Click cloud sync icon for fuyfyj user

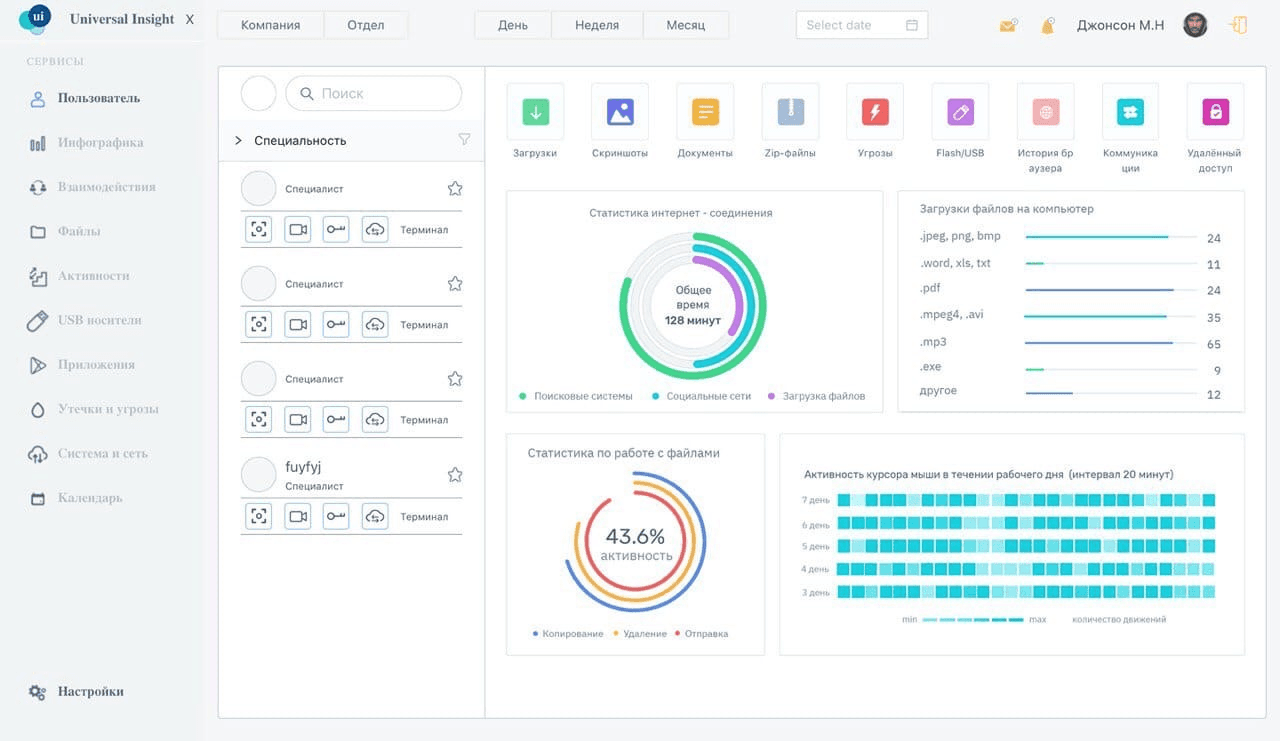pyautogui.click(x=375, y=516)
